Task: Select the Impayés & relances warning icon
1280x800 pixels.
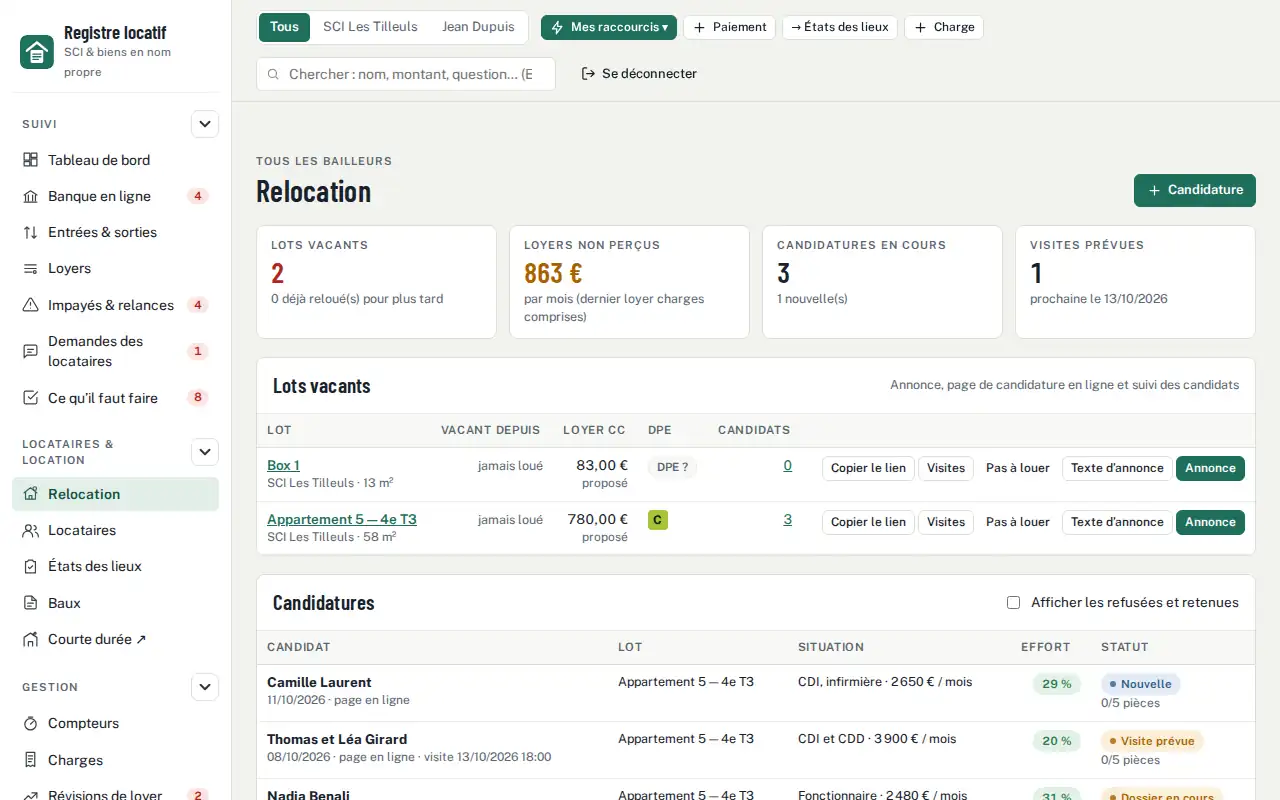Action: pyautogui.click(x=30, y=305)
